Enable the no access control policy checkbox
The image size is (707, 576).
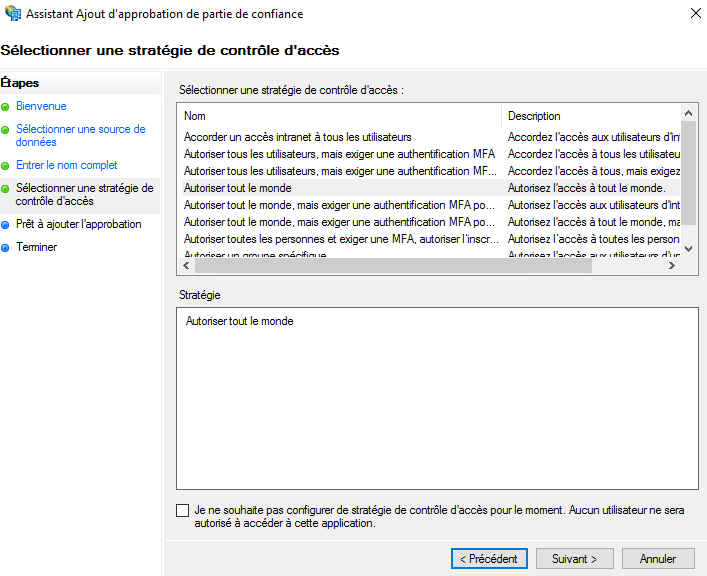pyautogui.click(x=182, y=510)
